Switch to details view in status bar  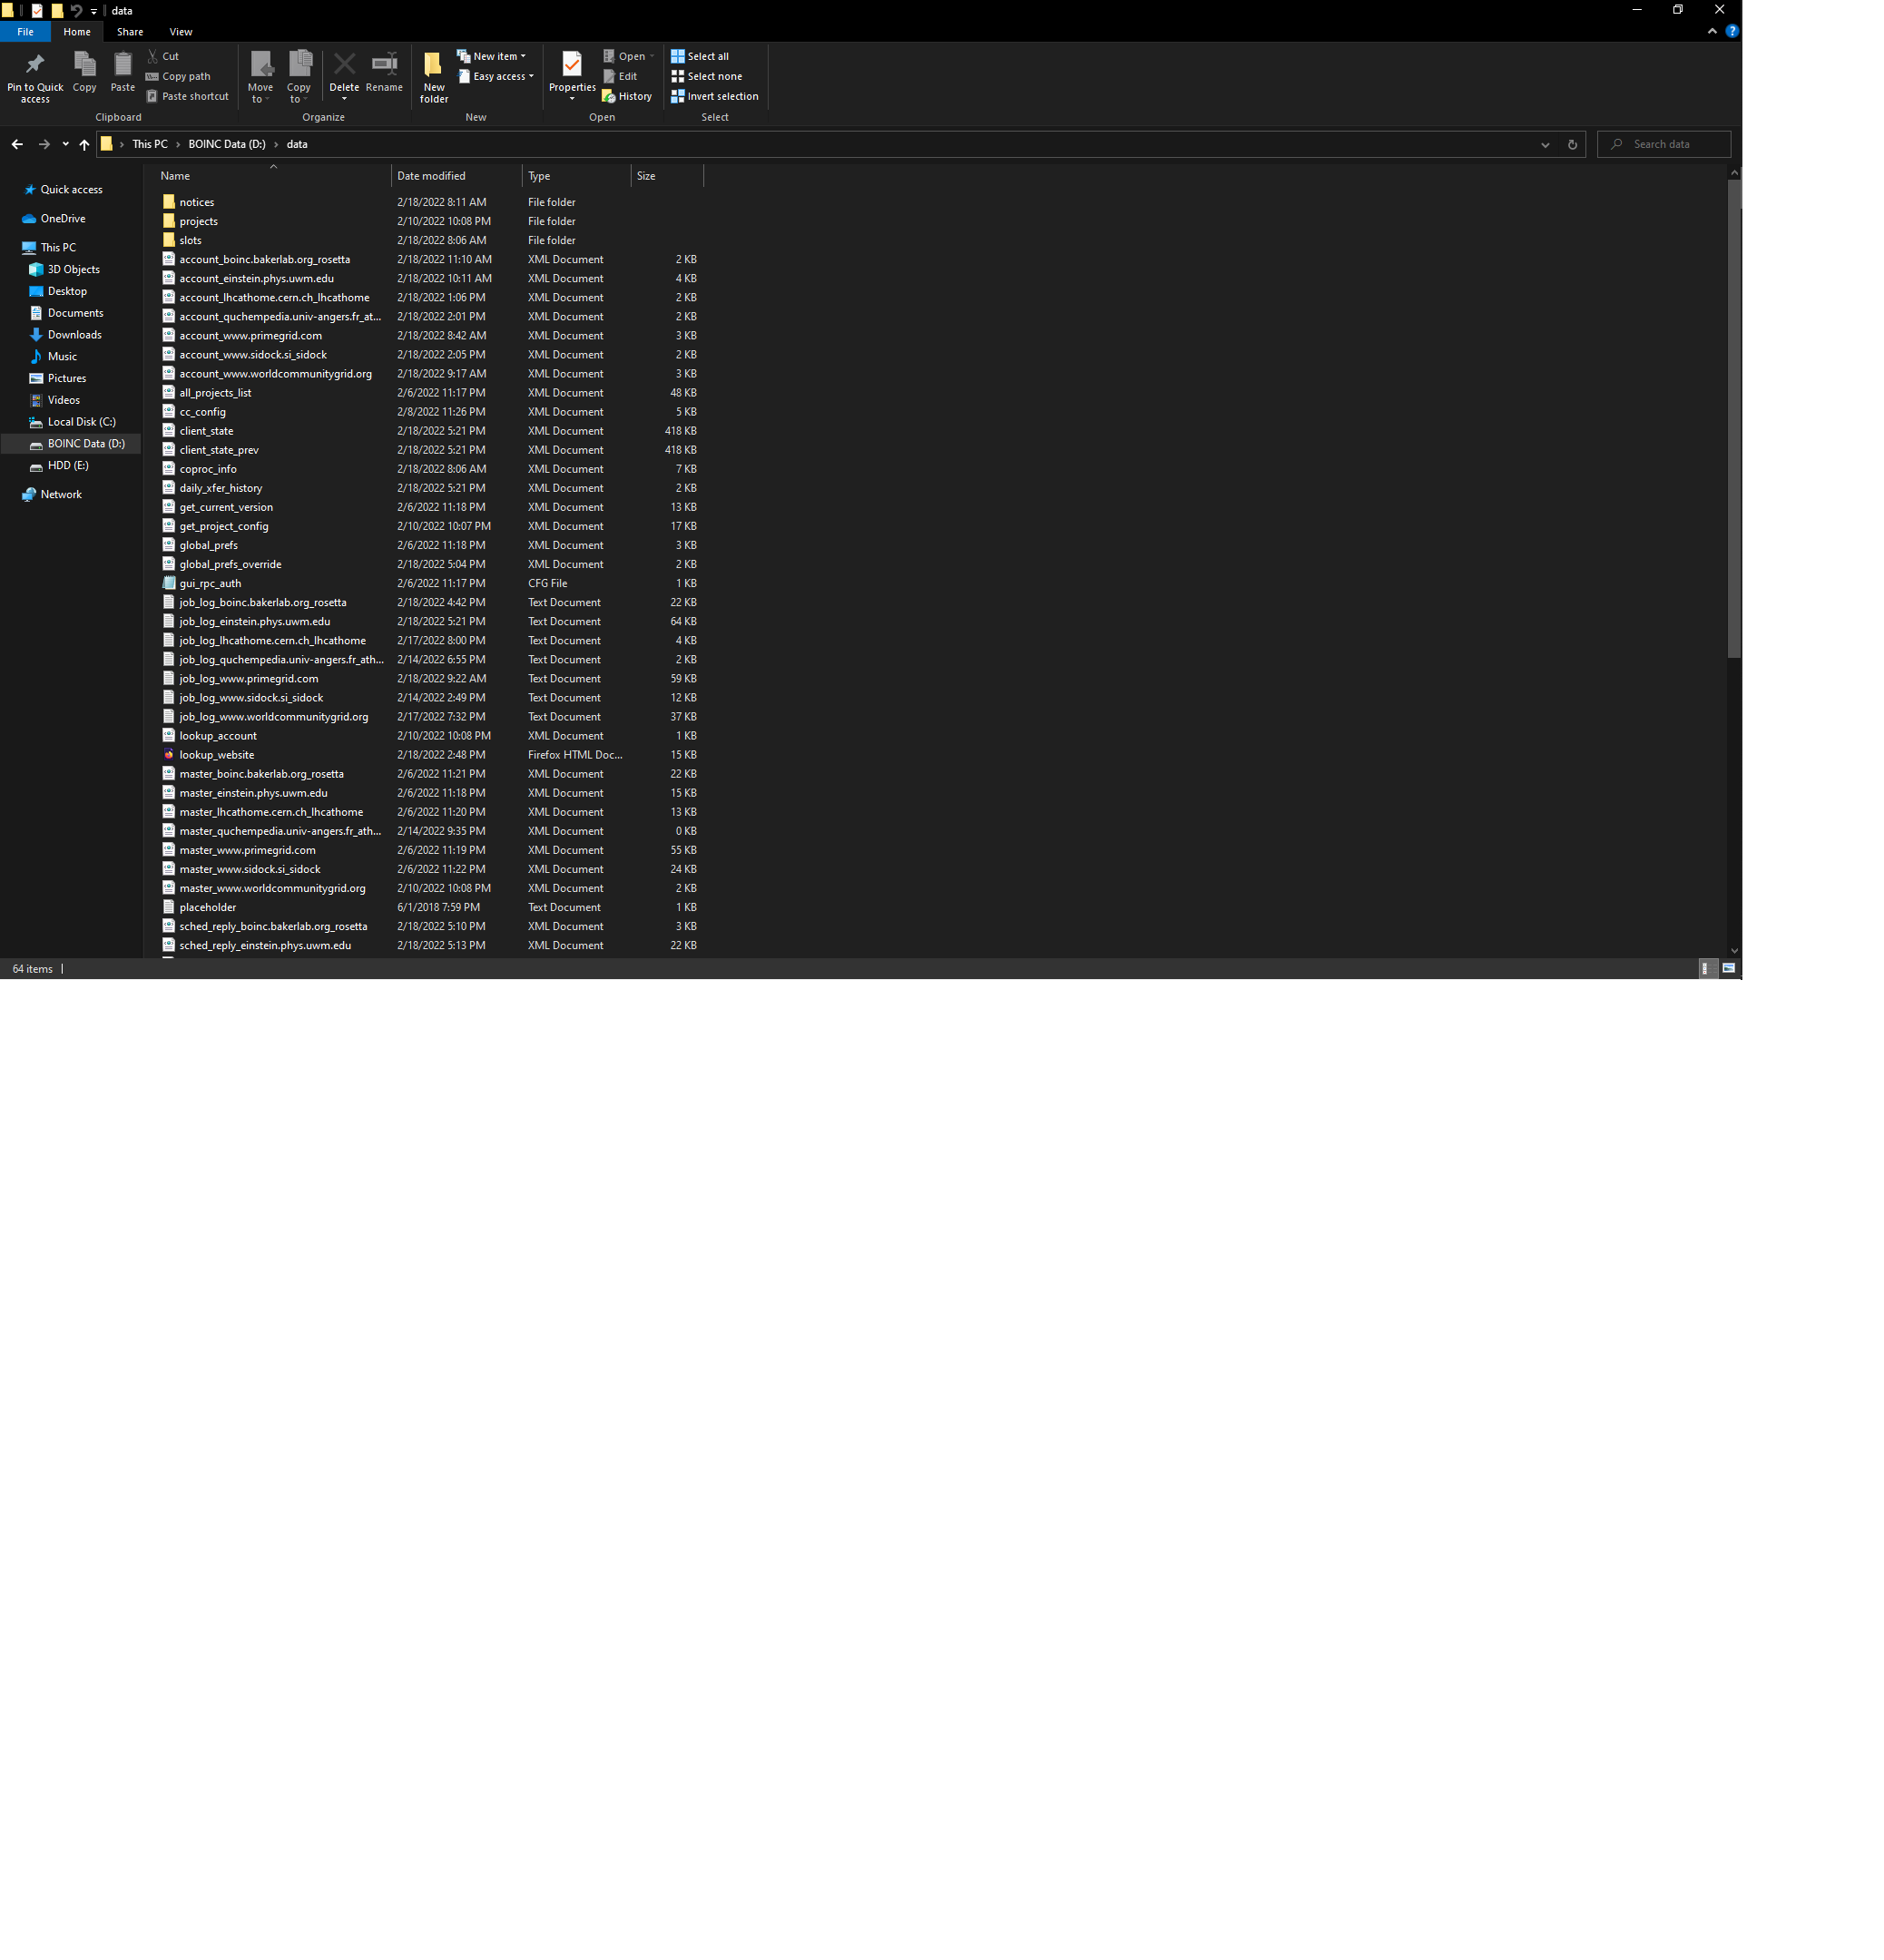tap(1705, 968)
